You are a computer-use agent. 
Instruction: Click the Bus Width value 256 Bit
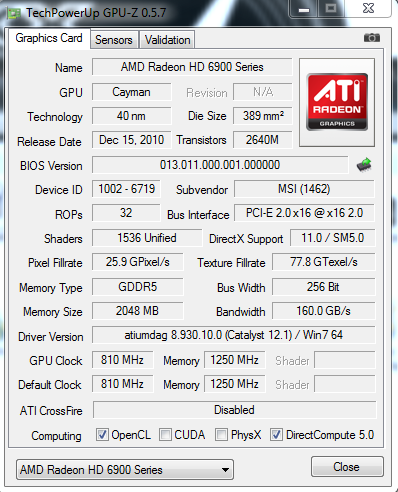click(x=324, y=287)
